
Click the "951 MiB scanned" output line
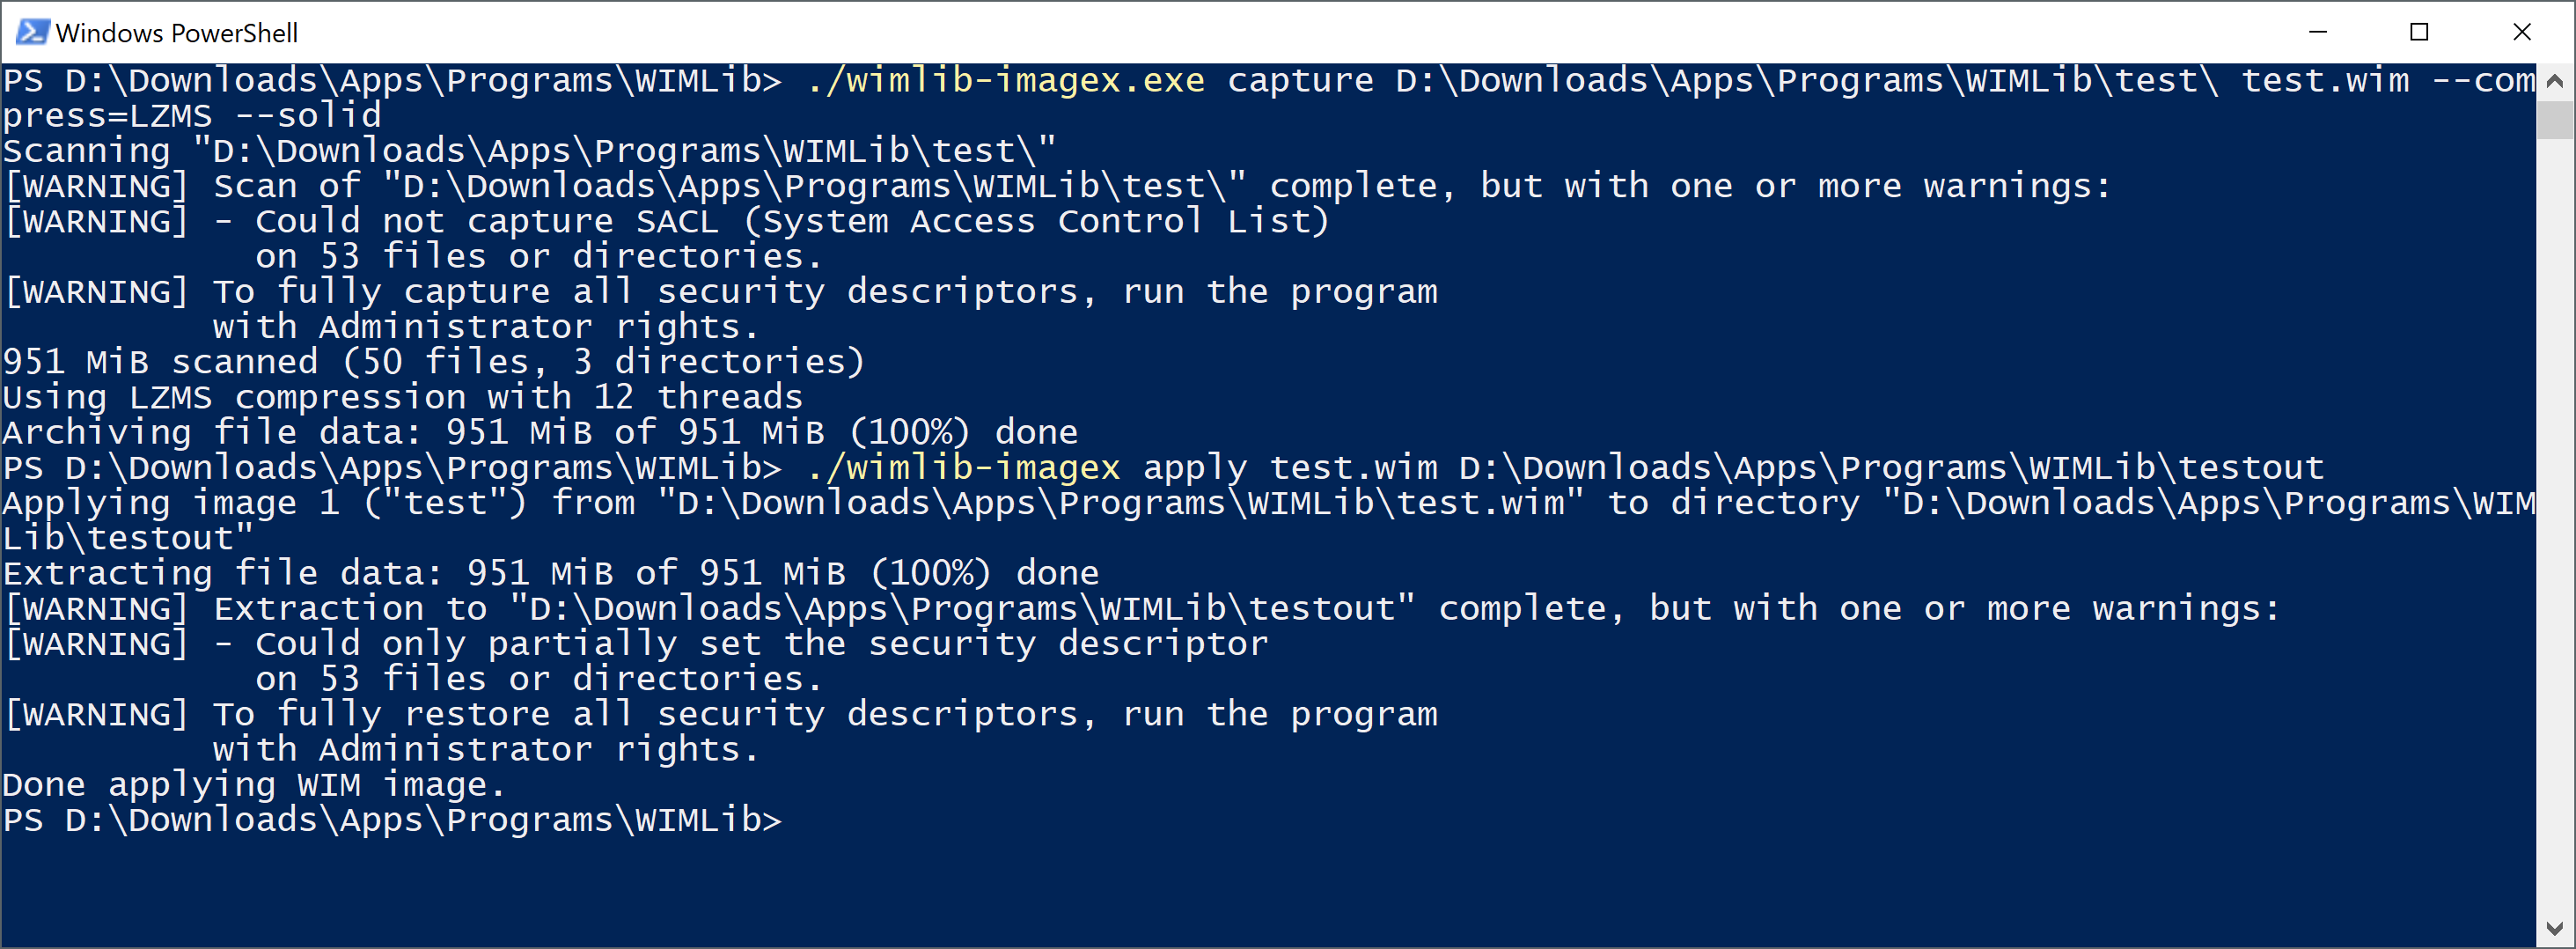tap(433, 362)
